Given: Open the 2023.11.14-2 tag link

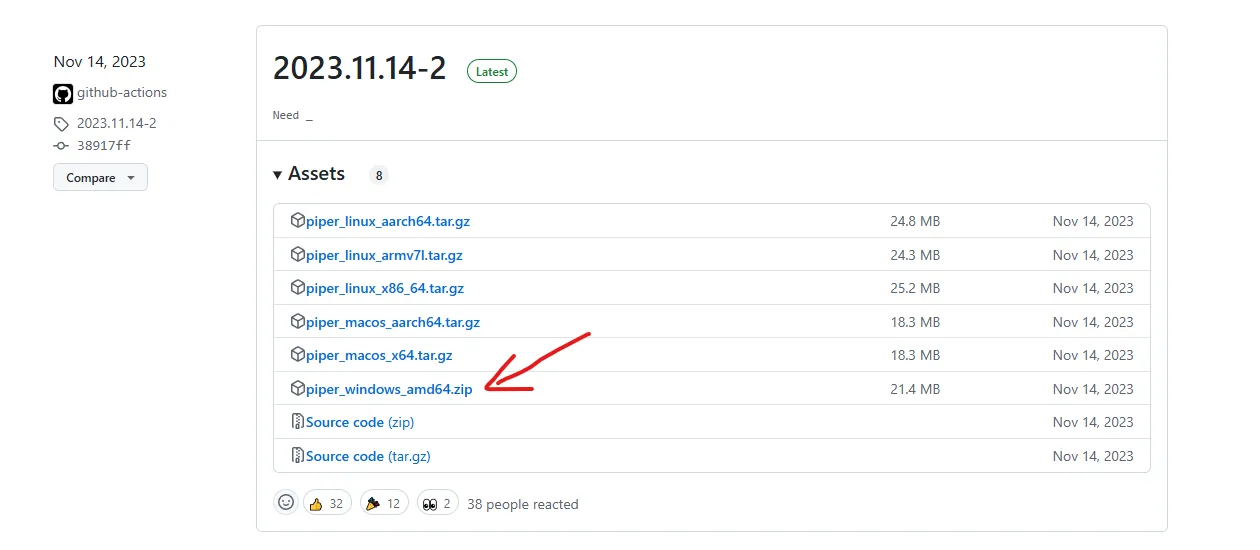Looking at the screenshot, I should coord(116,124).
